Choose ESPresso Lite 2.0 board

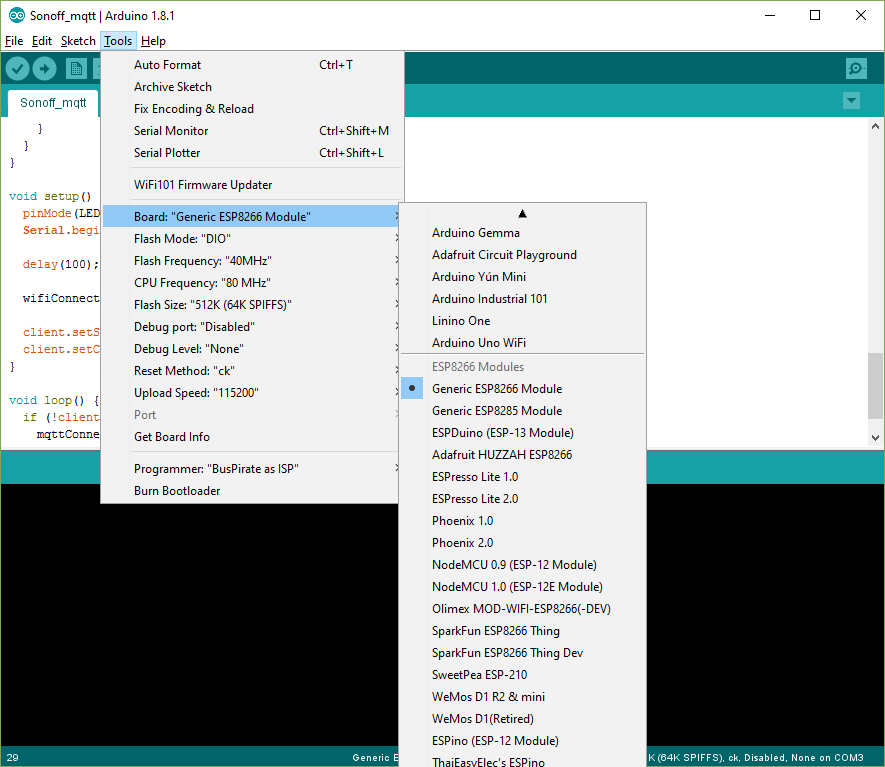[x=523, y=499]
